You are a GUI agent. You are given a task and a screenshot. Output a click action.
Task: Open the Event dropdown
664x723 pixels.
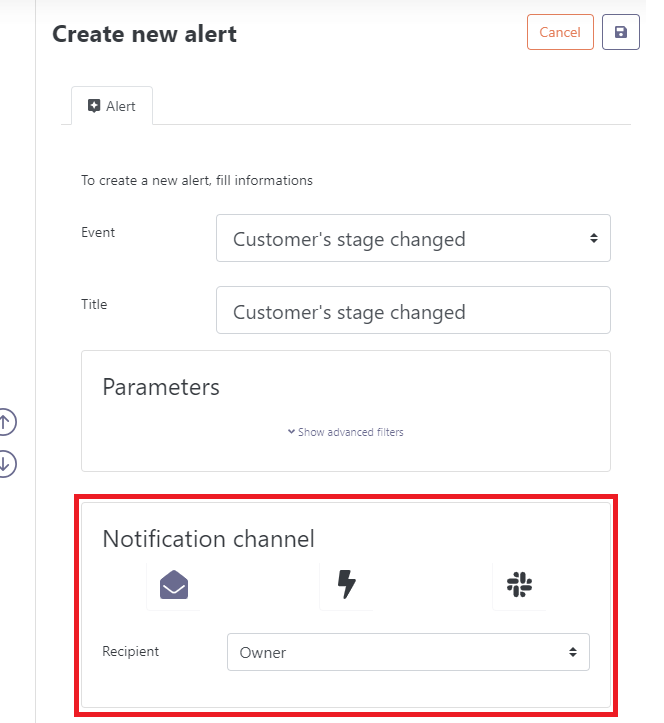412,239
